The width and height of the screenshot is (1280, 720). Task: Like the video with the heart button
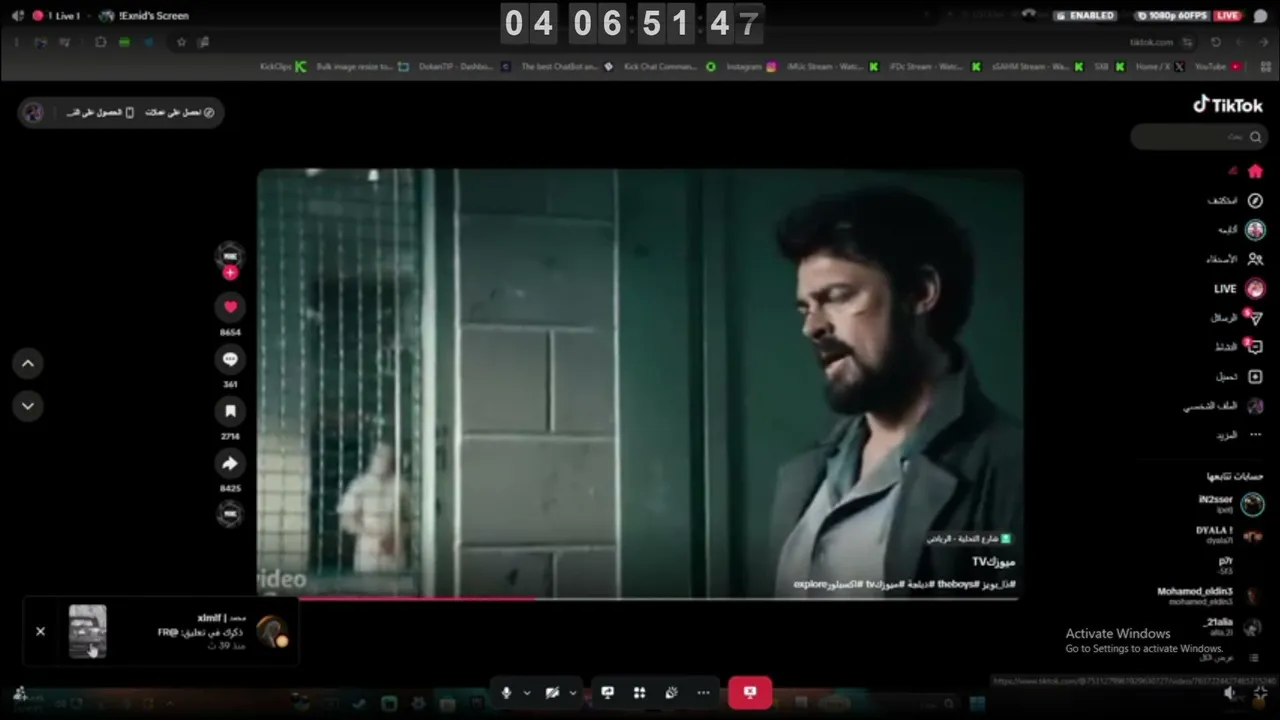point(230,307)
